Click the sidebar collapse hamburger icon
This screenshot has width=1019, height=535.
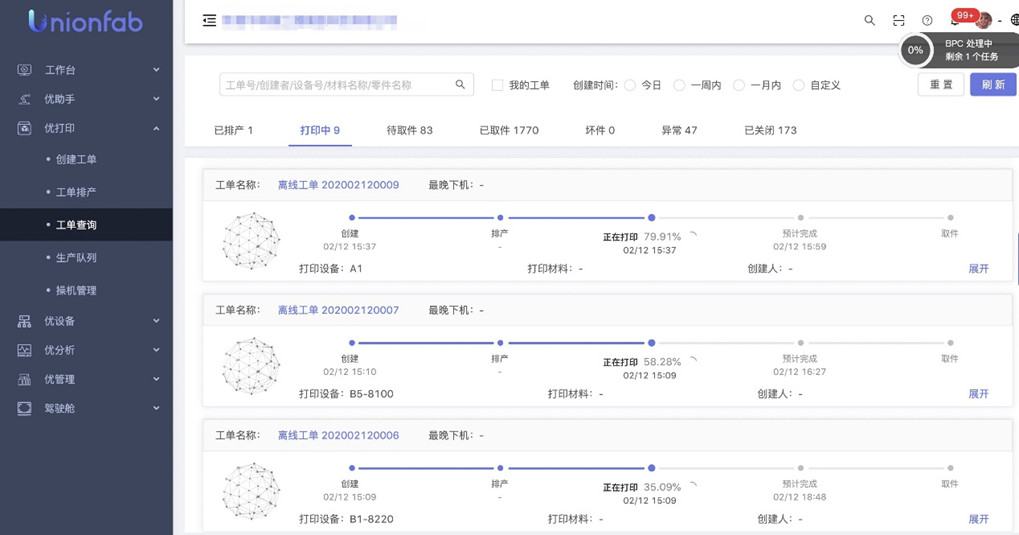[209, 20]
